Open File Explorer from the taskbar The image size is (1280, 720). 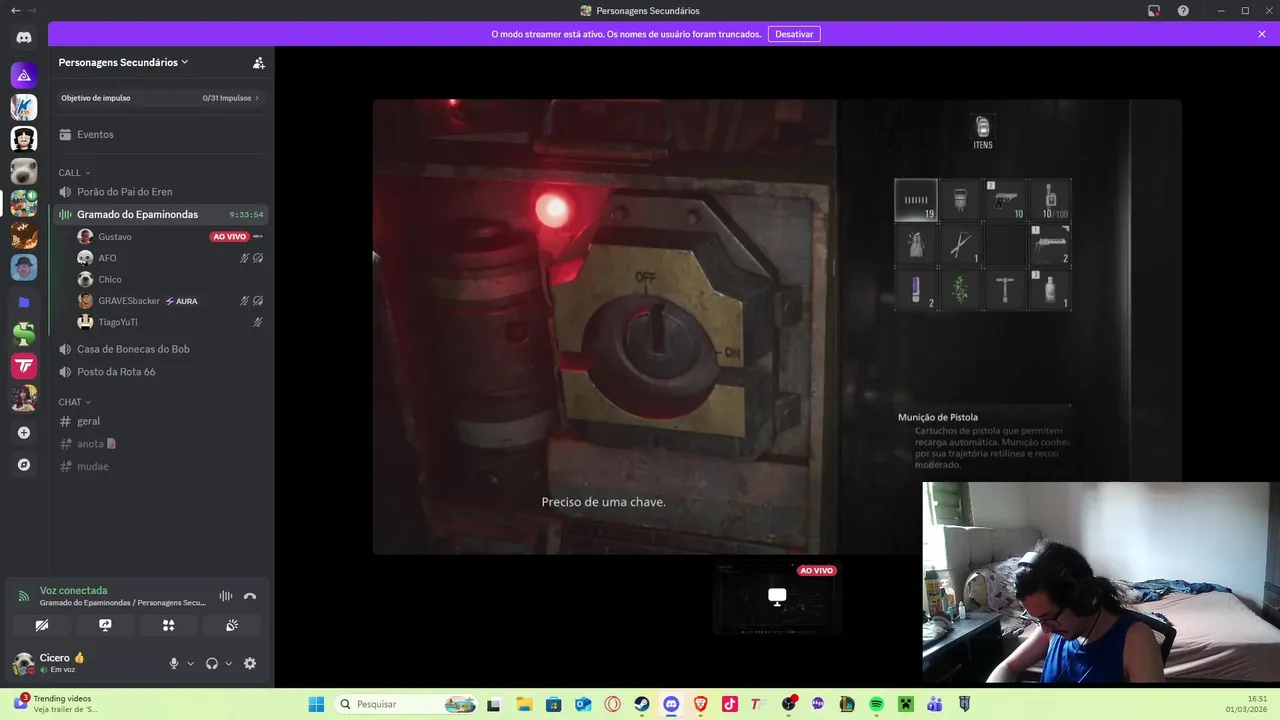pos(524,704)
